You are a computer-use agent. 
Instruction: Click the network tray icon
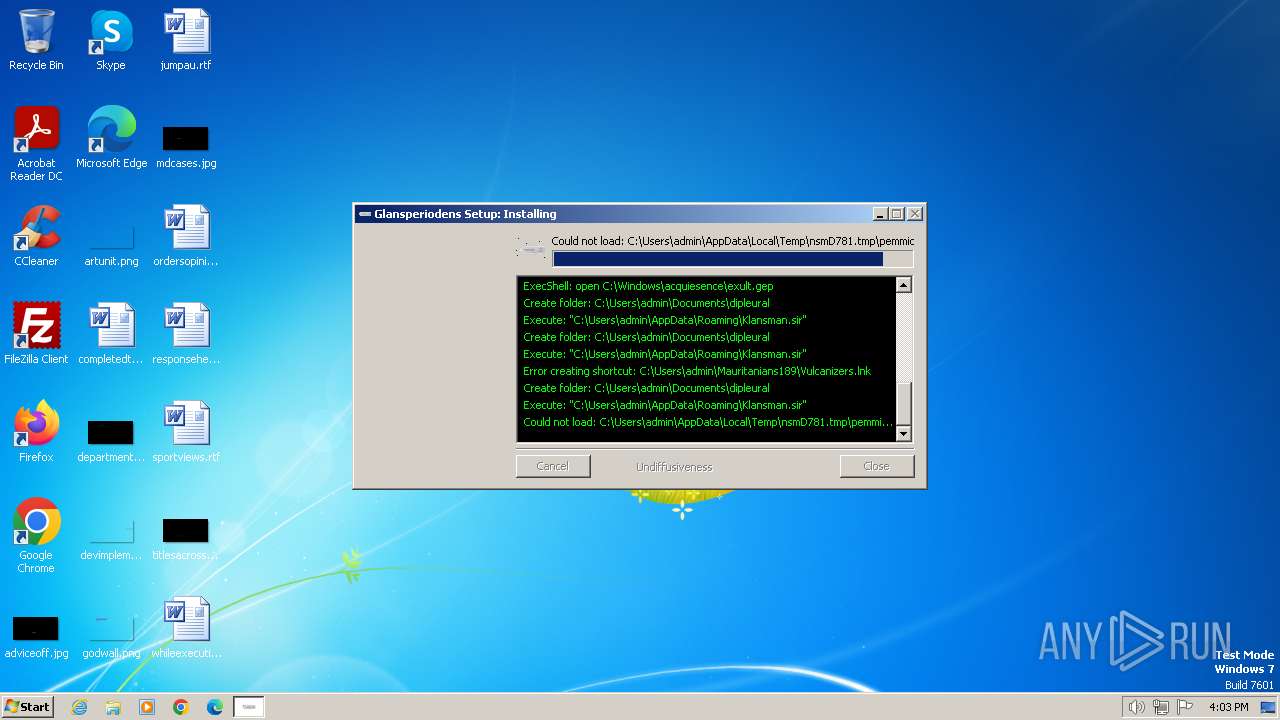[x=1161, y=707]
